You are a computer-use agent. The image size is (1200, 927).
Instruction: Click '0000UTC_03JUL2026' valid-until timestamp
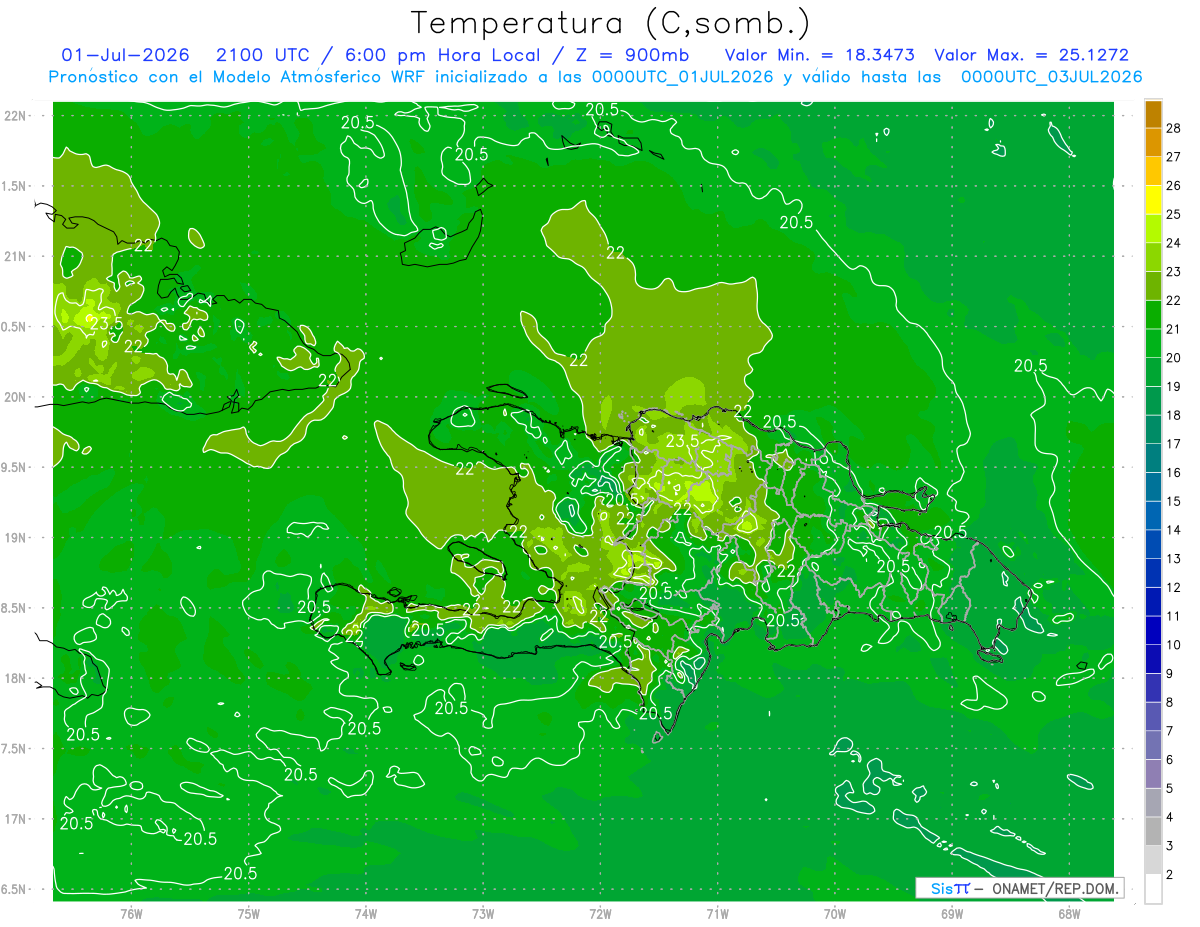(1052, 77)
